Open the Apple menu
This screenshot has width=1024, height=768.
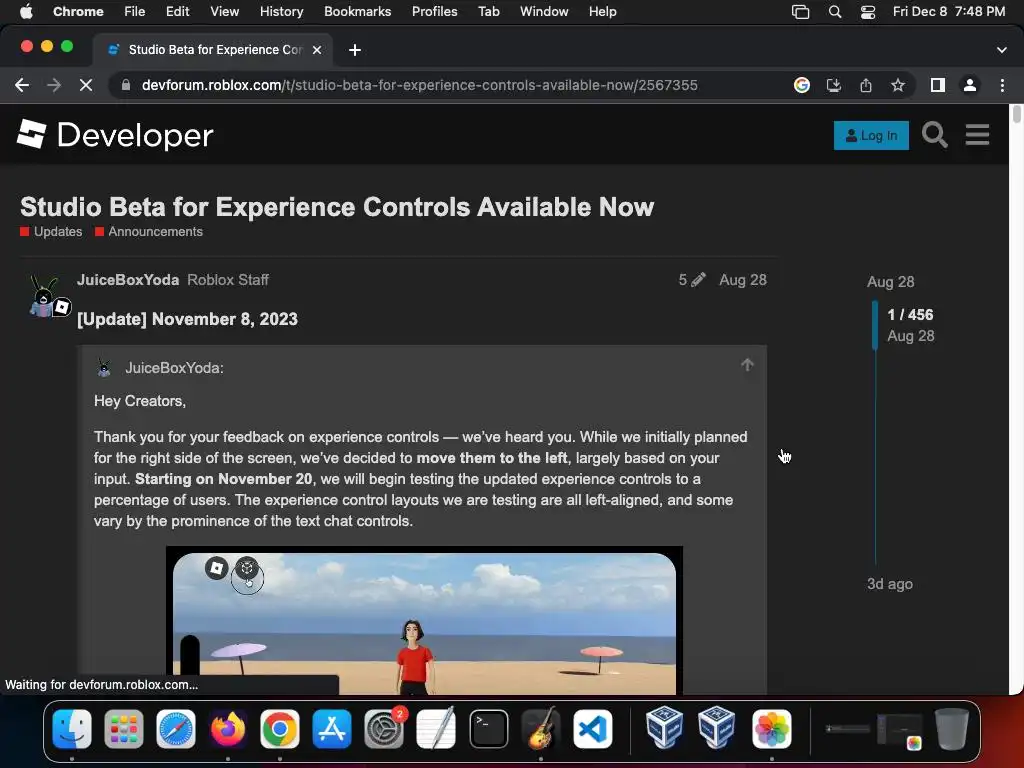click(26, 11)
